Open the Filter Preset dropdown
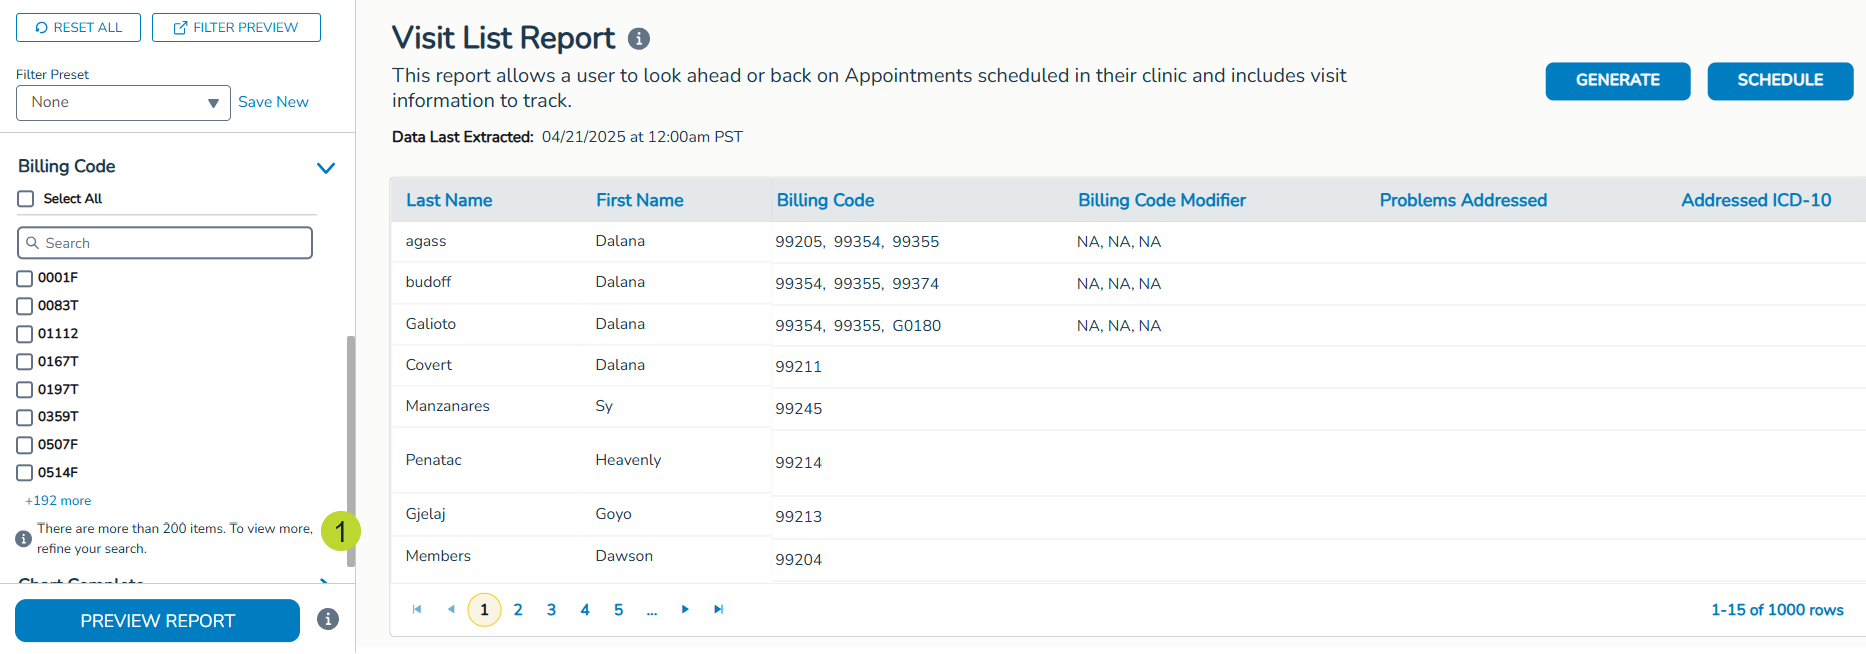Image resolution: width=1866 pixels, height=654 pixels. pos(123,103)
